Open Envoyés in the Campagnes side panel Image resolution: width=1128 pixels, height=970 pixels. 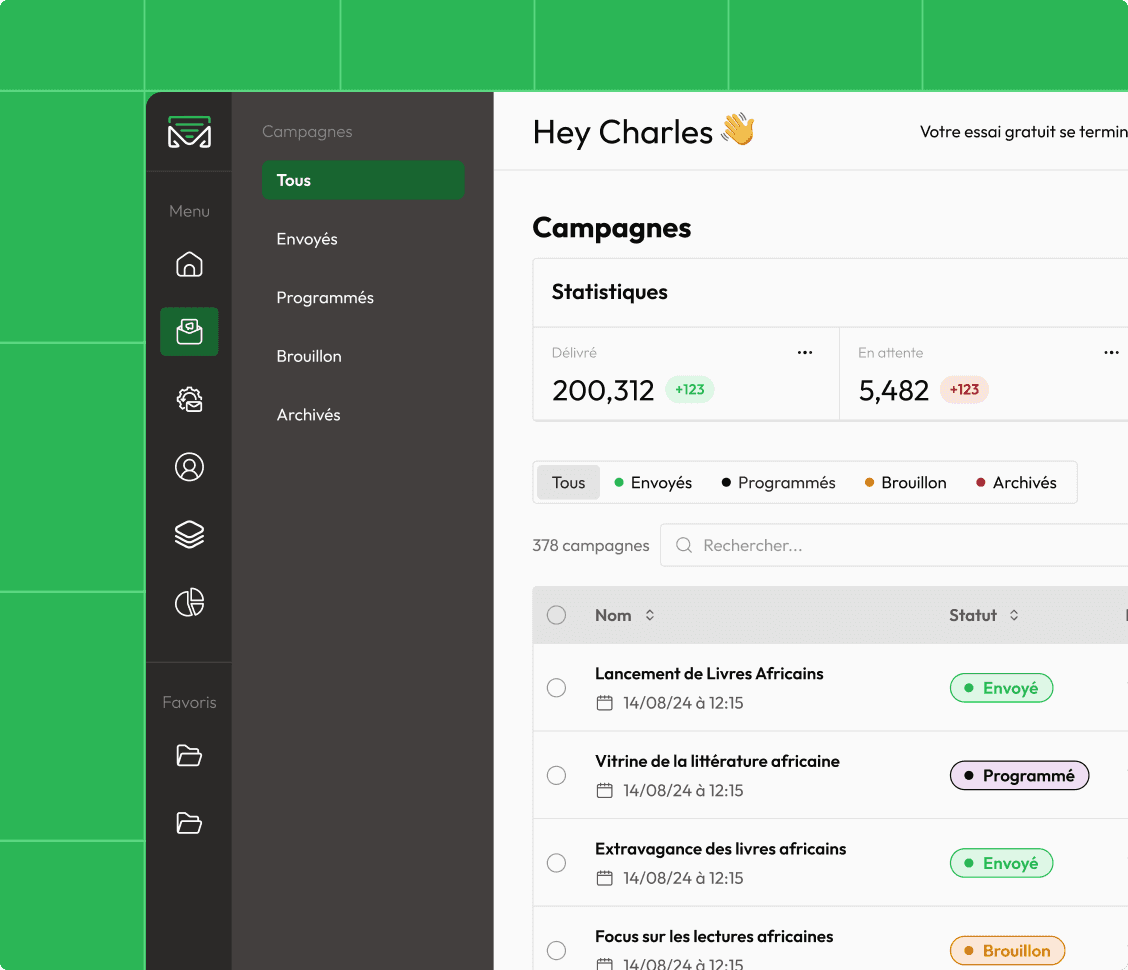point(306,239)
